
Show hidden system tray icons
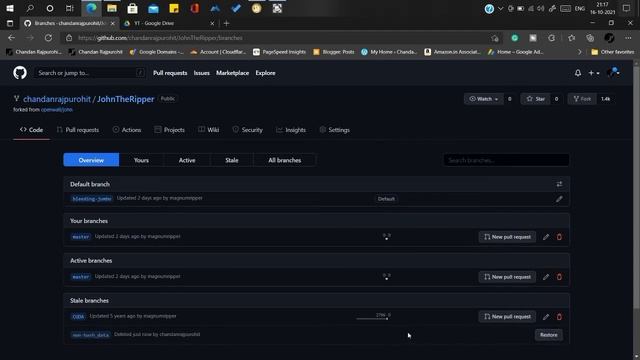(x=500, y=9)
